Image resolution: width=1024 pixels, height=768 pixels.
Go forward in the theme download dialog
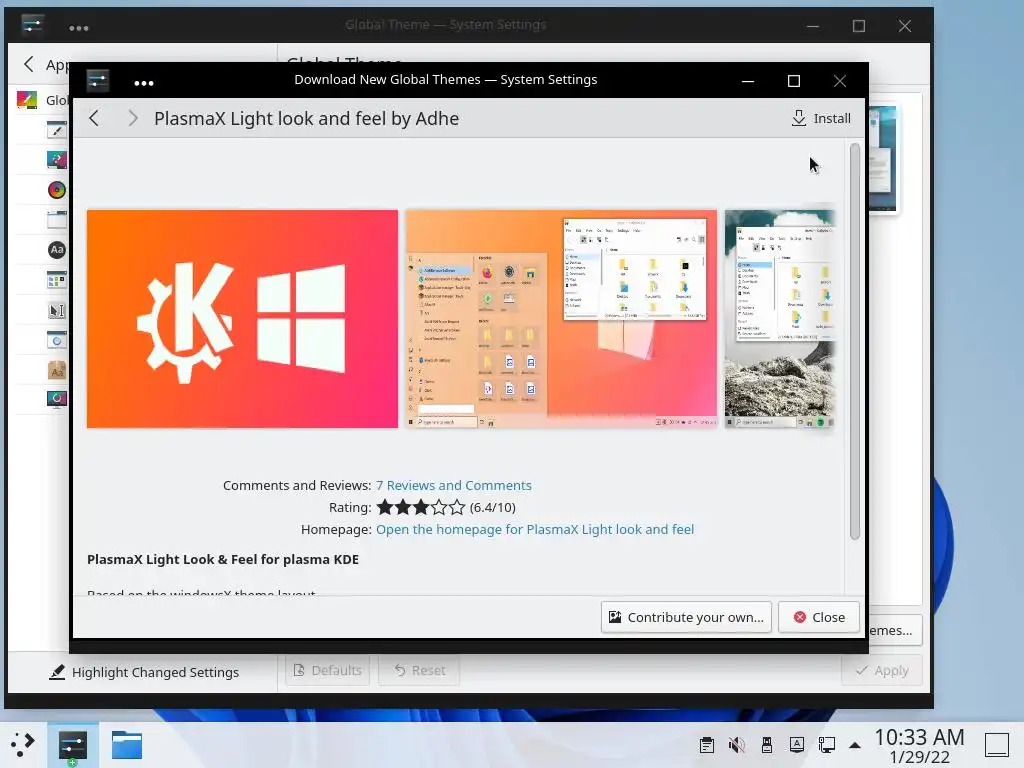[133, 118]
